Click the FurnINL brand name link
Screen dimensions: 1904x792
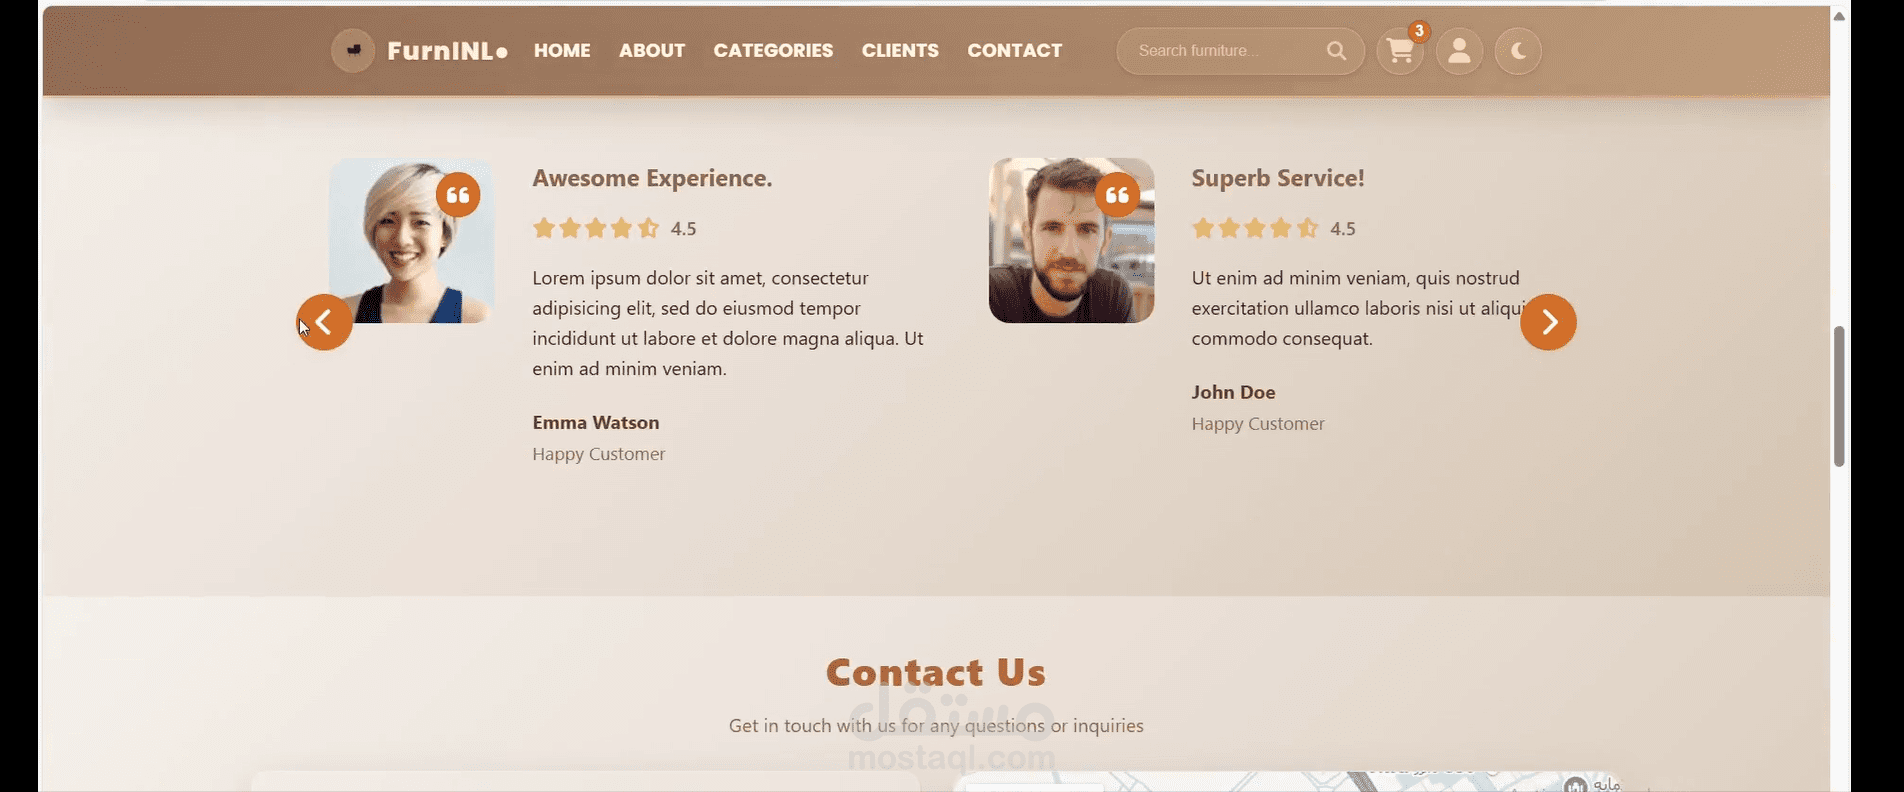click(x=447, y=50)
